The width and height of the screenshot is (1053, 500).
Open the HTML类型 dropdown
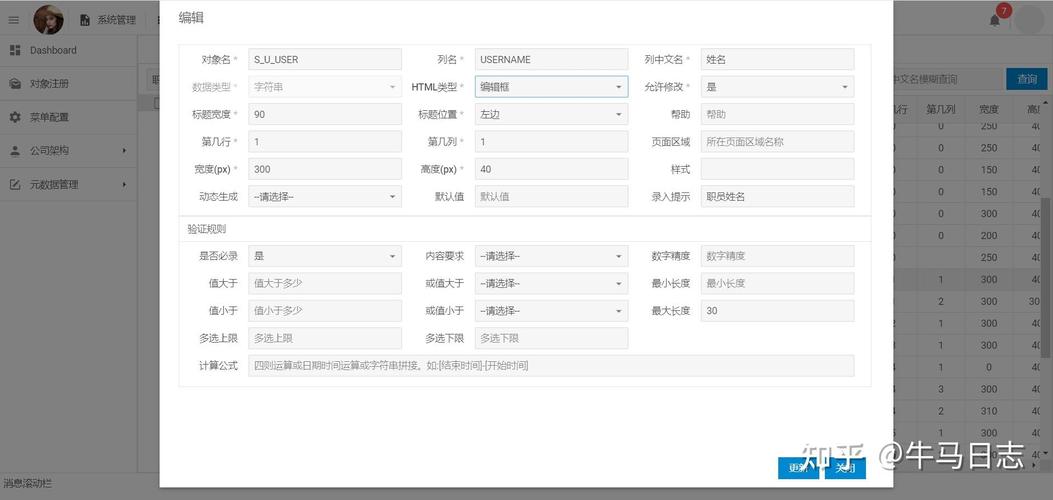pos(551,87)
